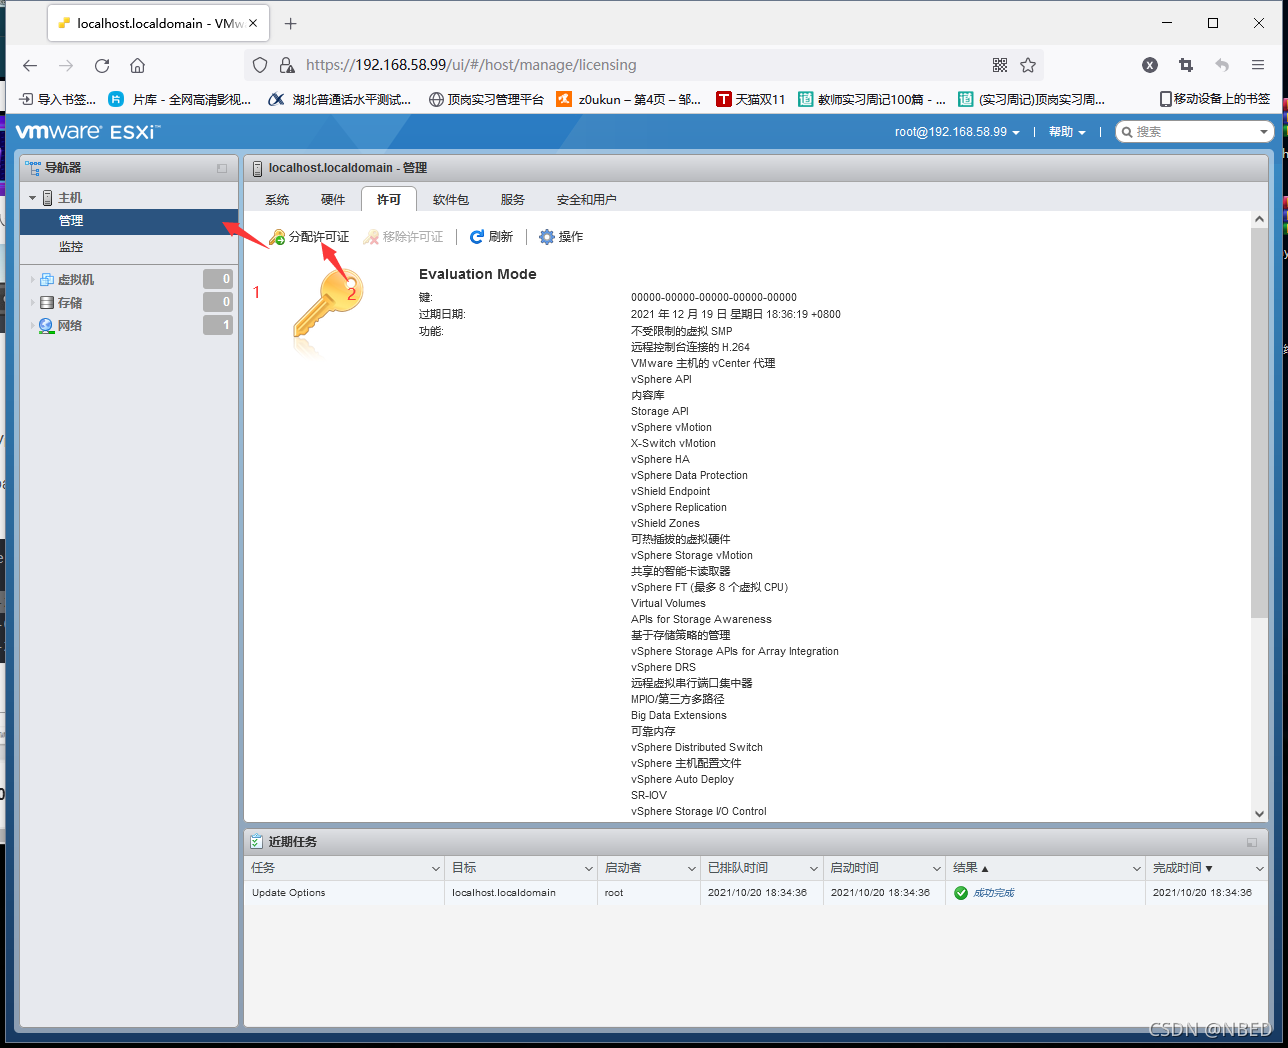This screenshot has width=1288, height=1048.
Task: Reload the page with refresh icon
Action: coord(102,65)
